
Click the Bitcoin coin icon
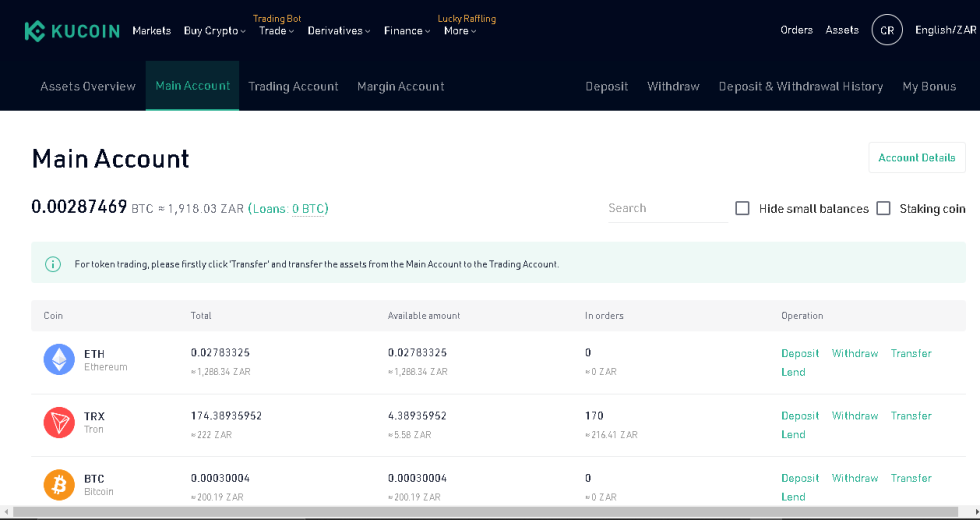pyautogui.click(x=59, y=484)
